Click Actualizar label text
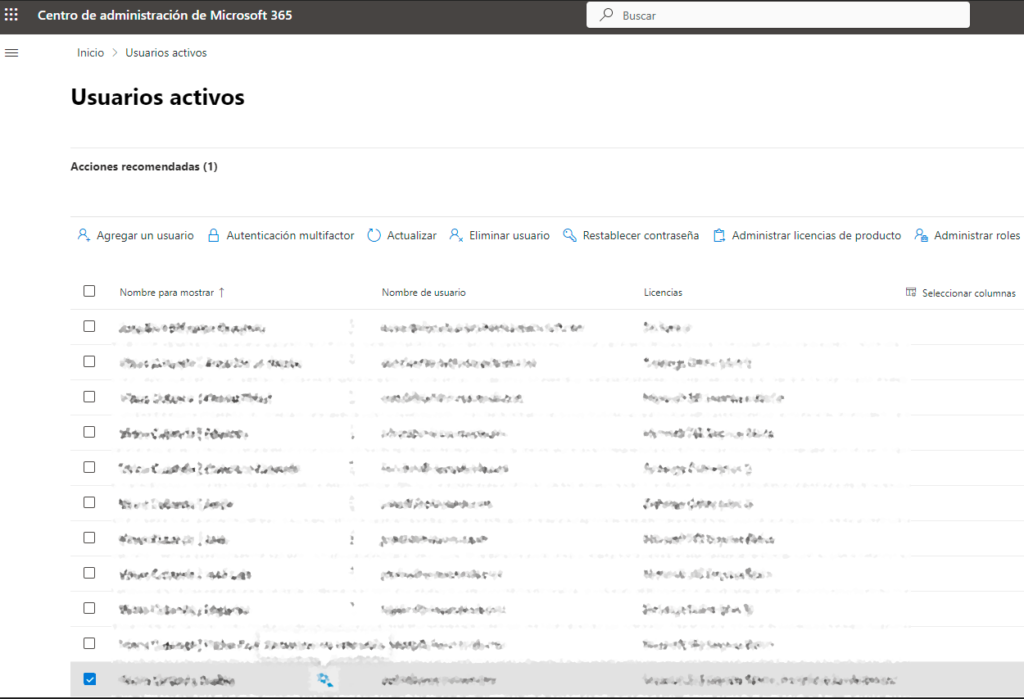 pos(411,235)
